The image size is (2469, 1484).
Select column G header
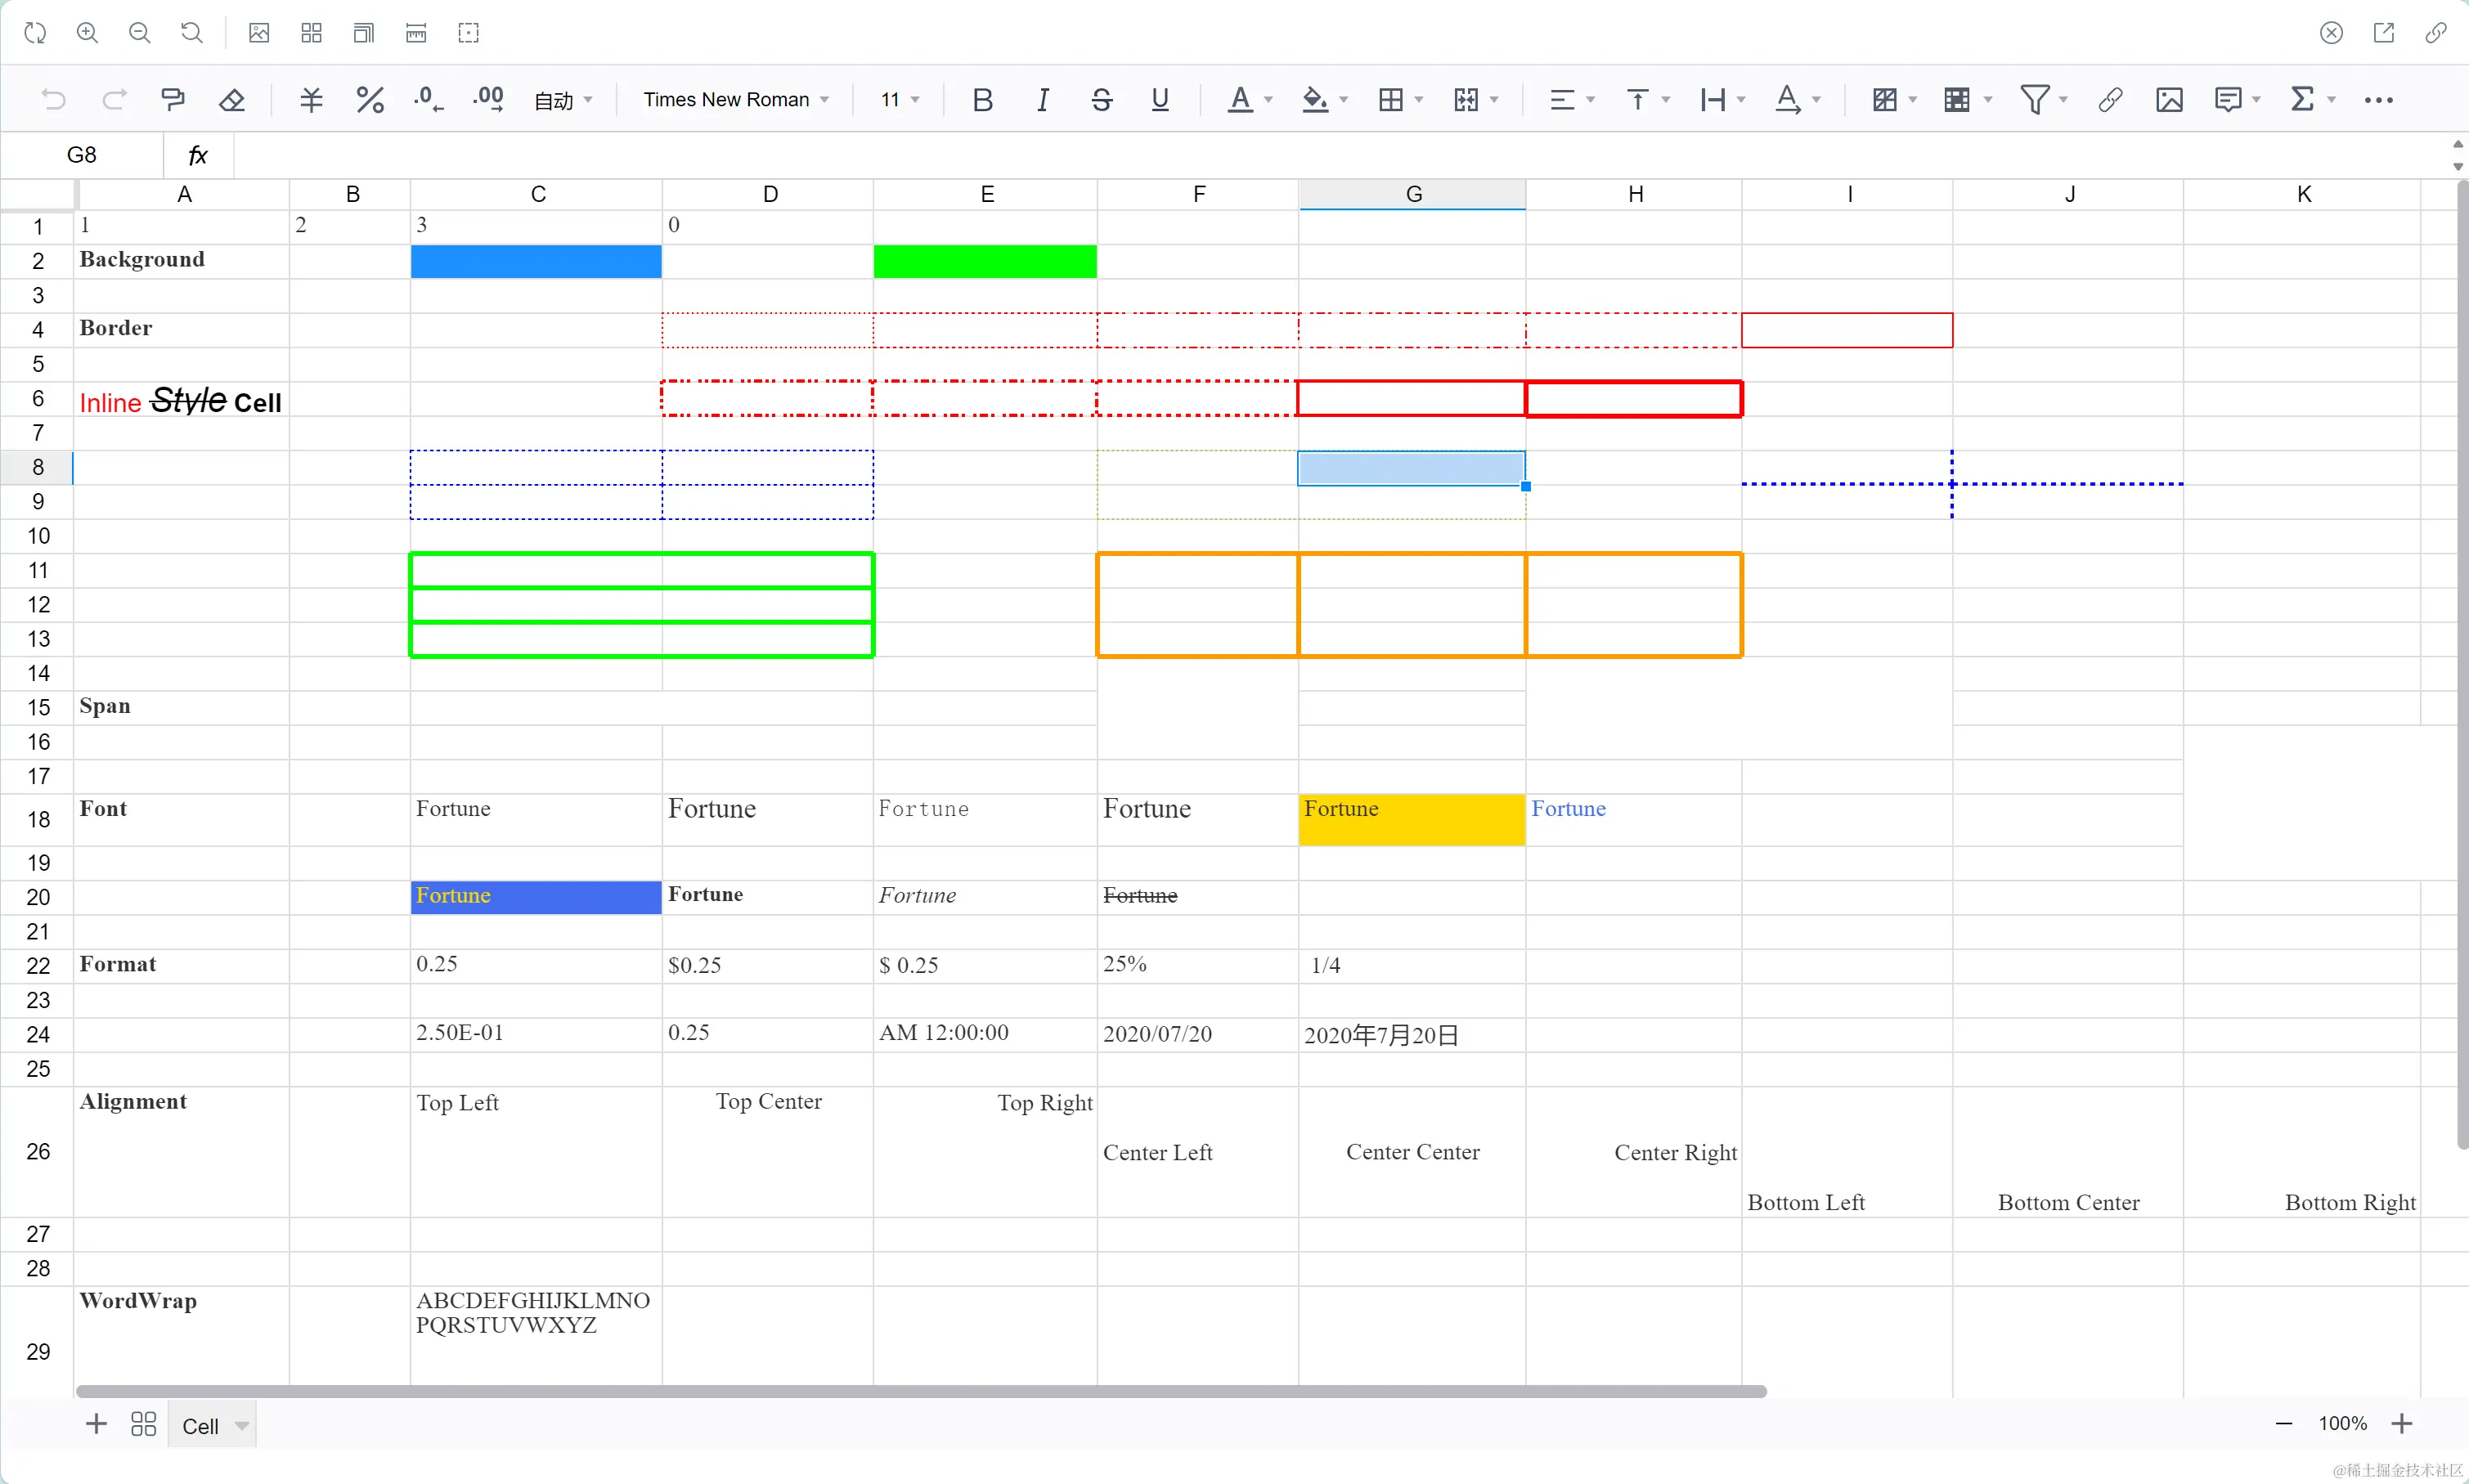click(x=1412, y=194)
